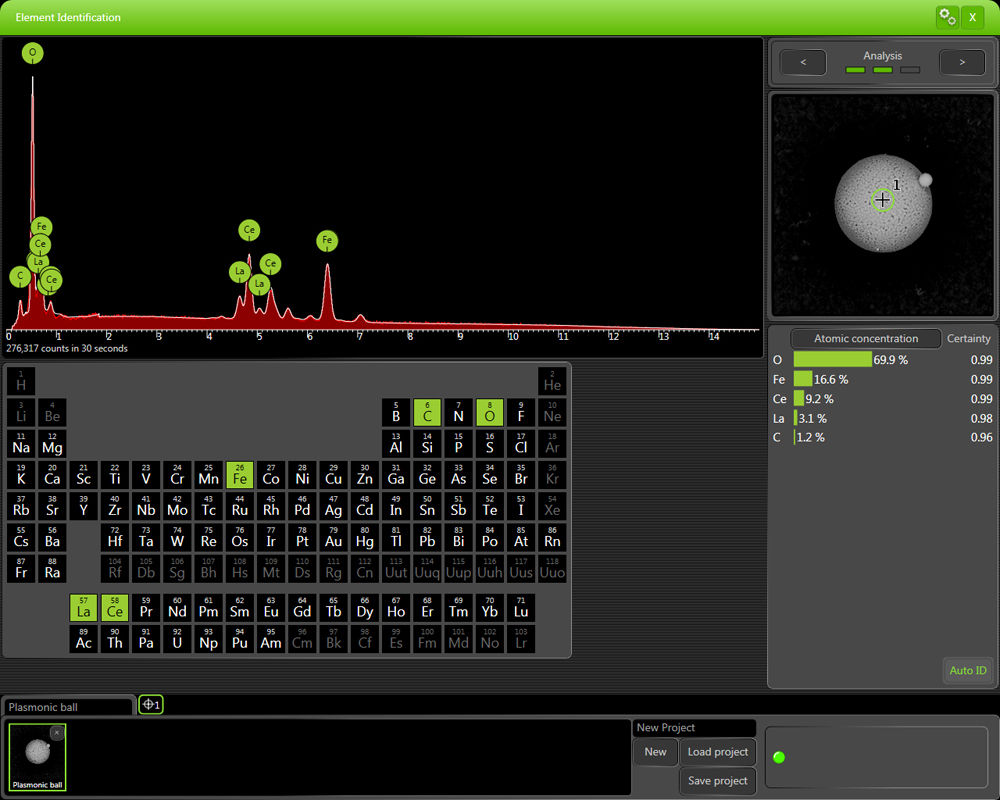This screenshot has width=1000, height=800.
Task: Go to next analysis with right arrow
Action: pyautogui.click(x=962, y=63)
